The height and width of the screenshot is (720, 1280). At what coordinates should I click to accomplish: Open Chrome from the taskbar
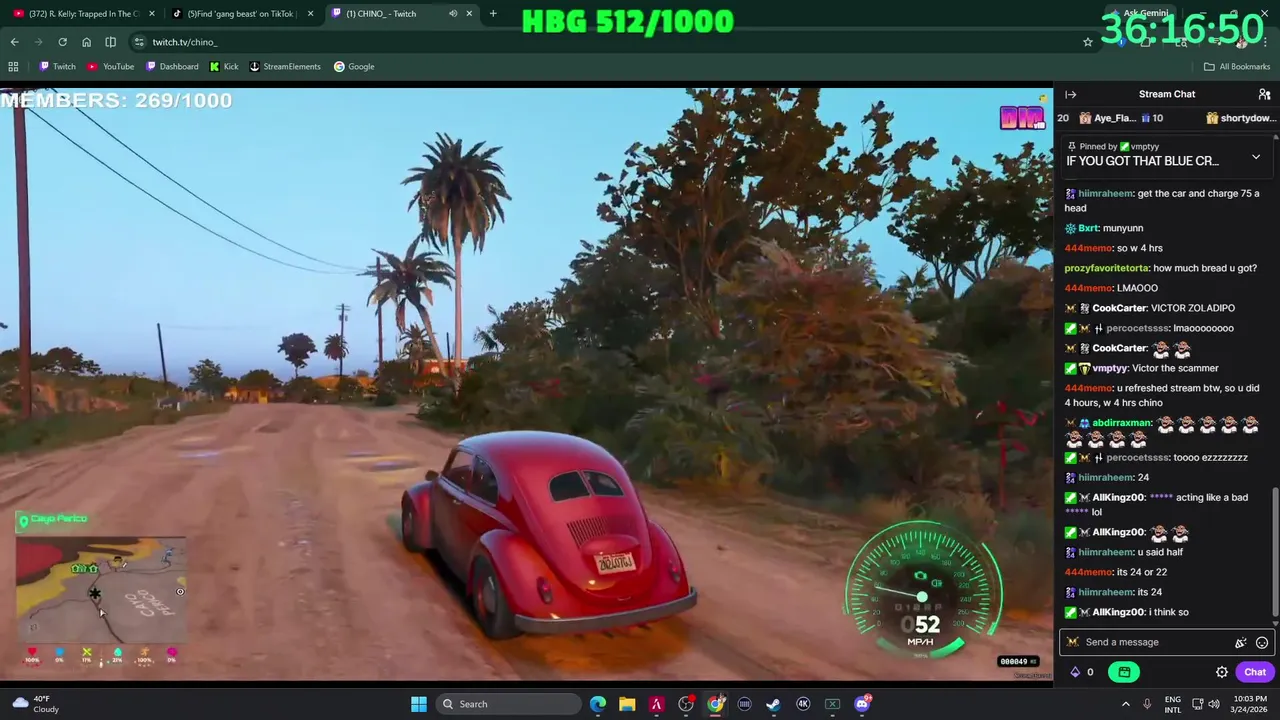tap(715, 704)
